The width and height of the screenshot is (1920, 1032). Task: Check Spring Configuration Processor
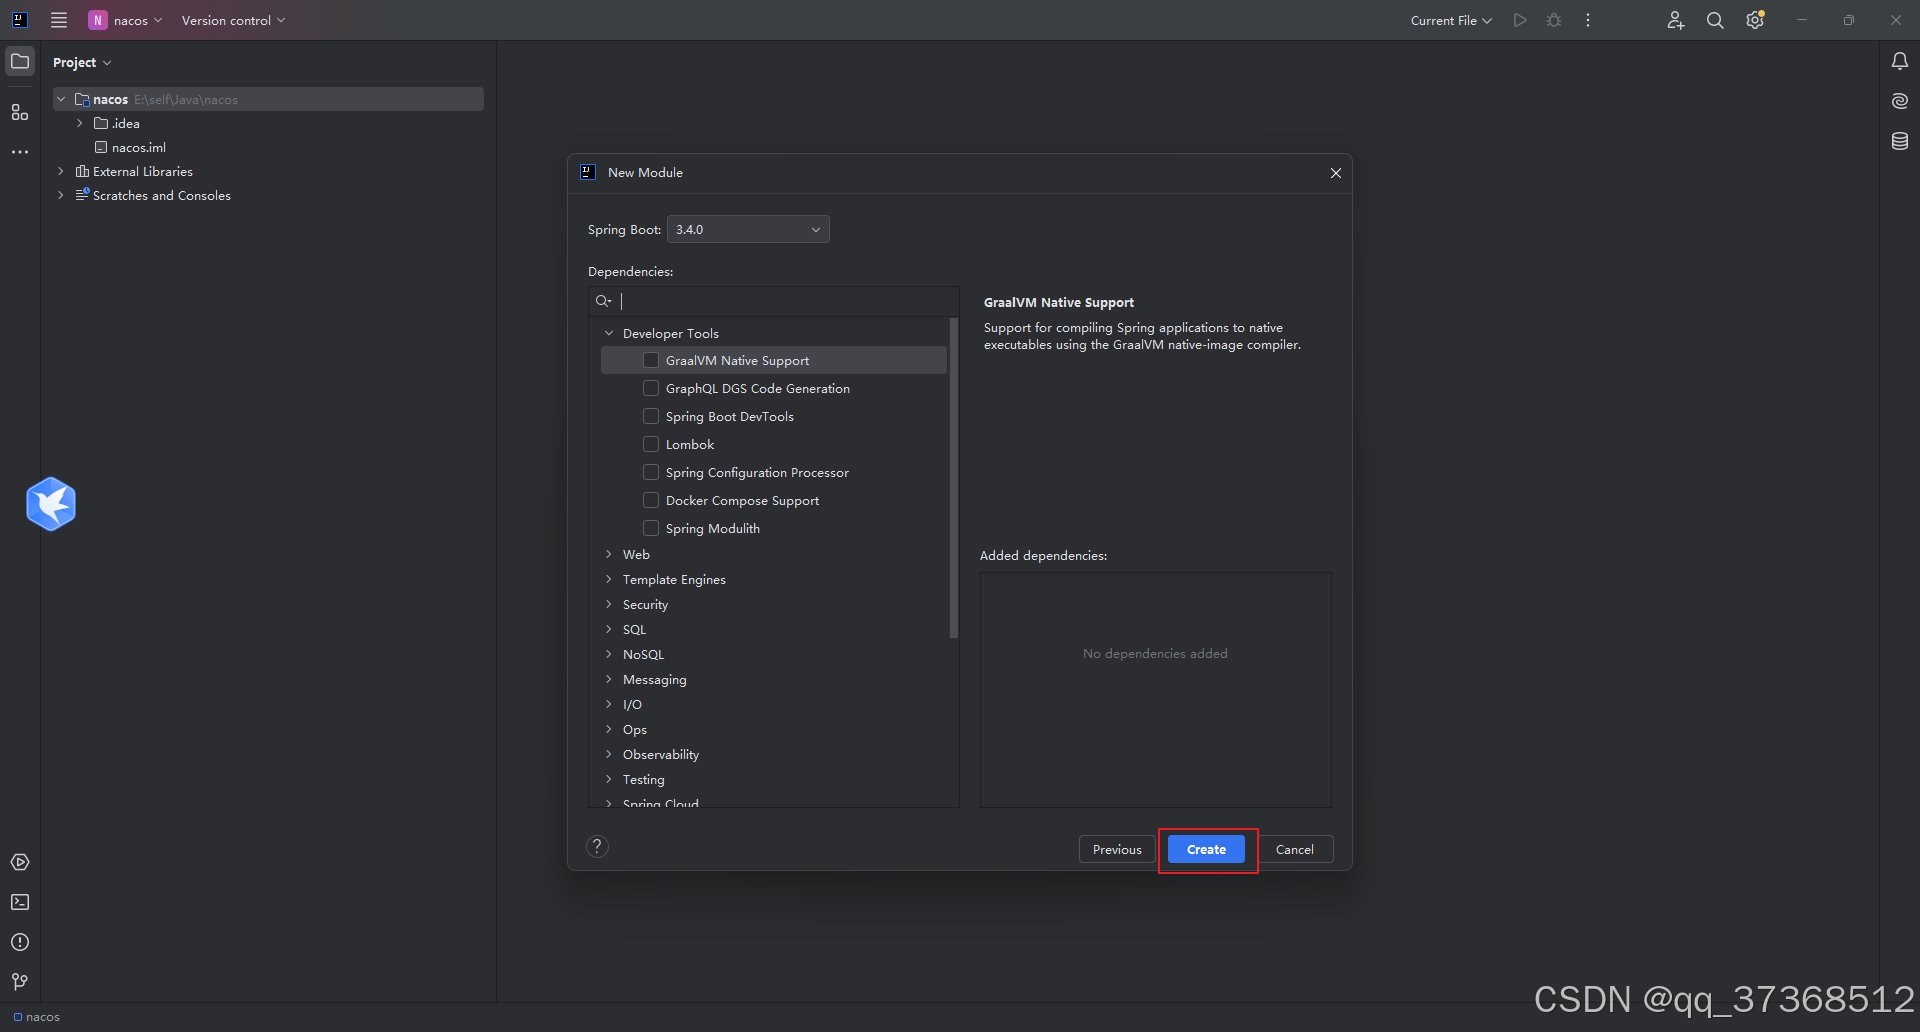point(651,472)
